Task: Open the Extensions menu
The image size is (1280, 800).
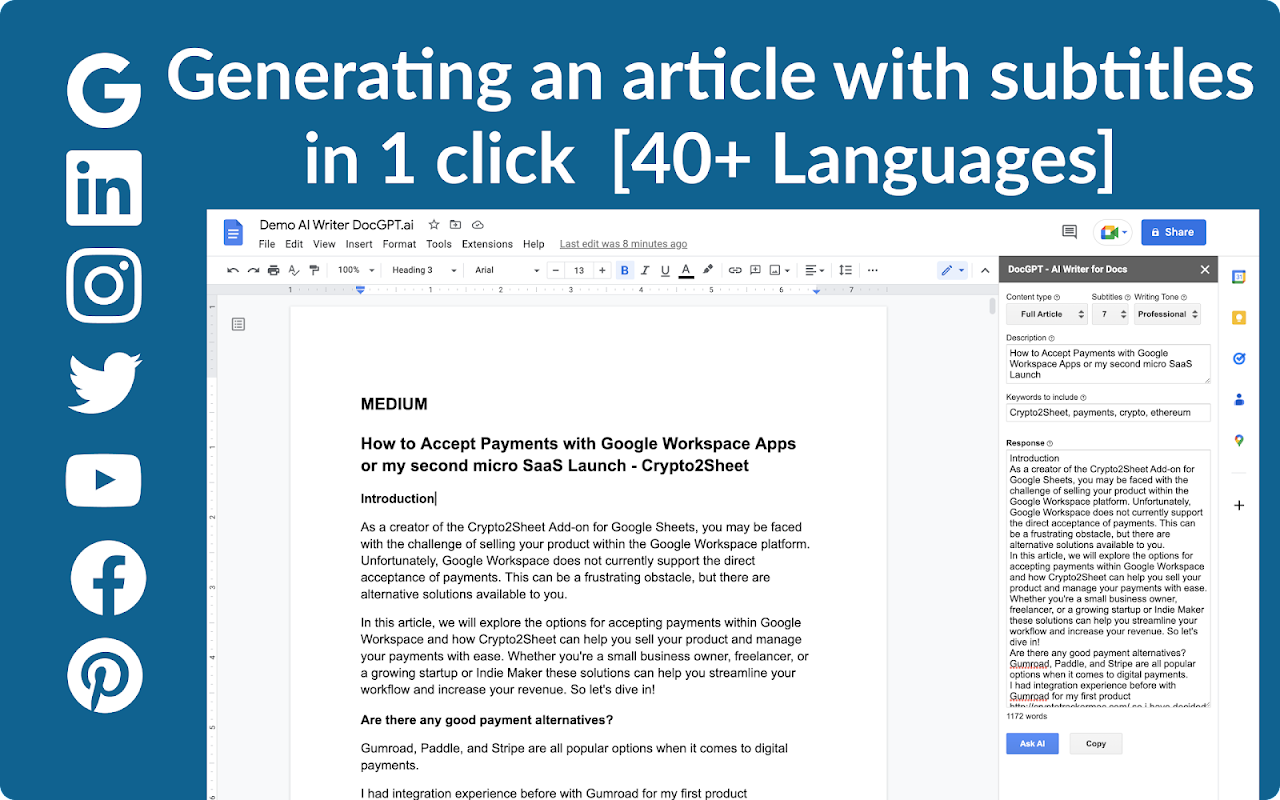Action: tap(487, 244)
